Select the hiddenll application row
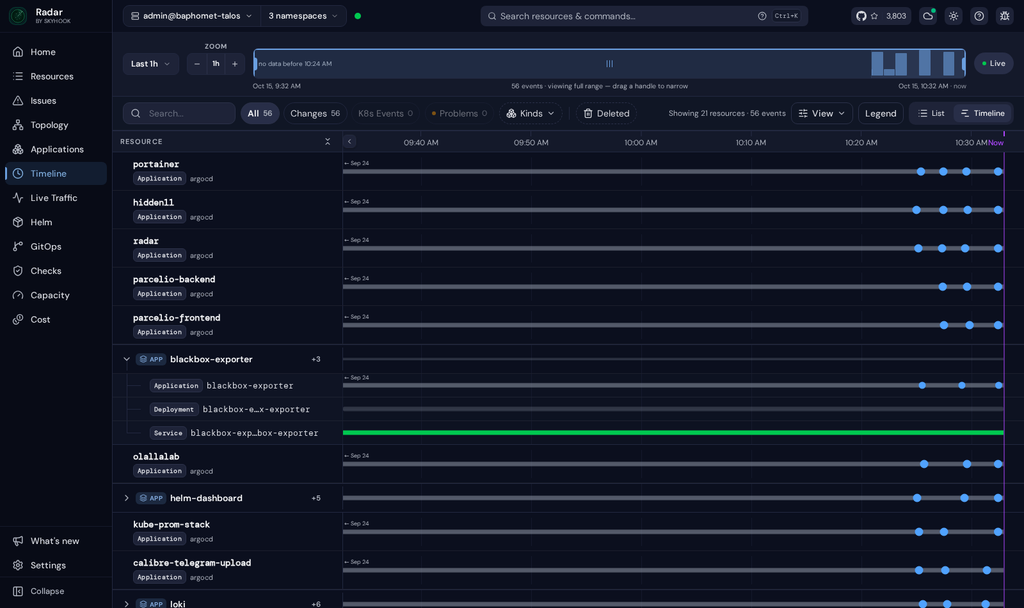The width and height of the screenshot is (1024, 608). [227, 210]
